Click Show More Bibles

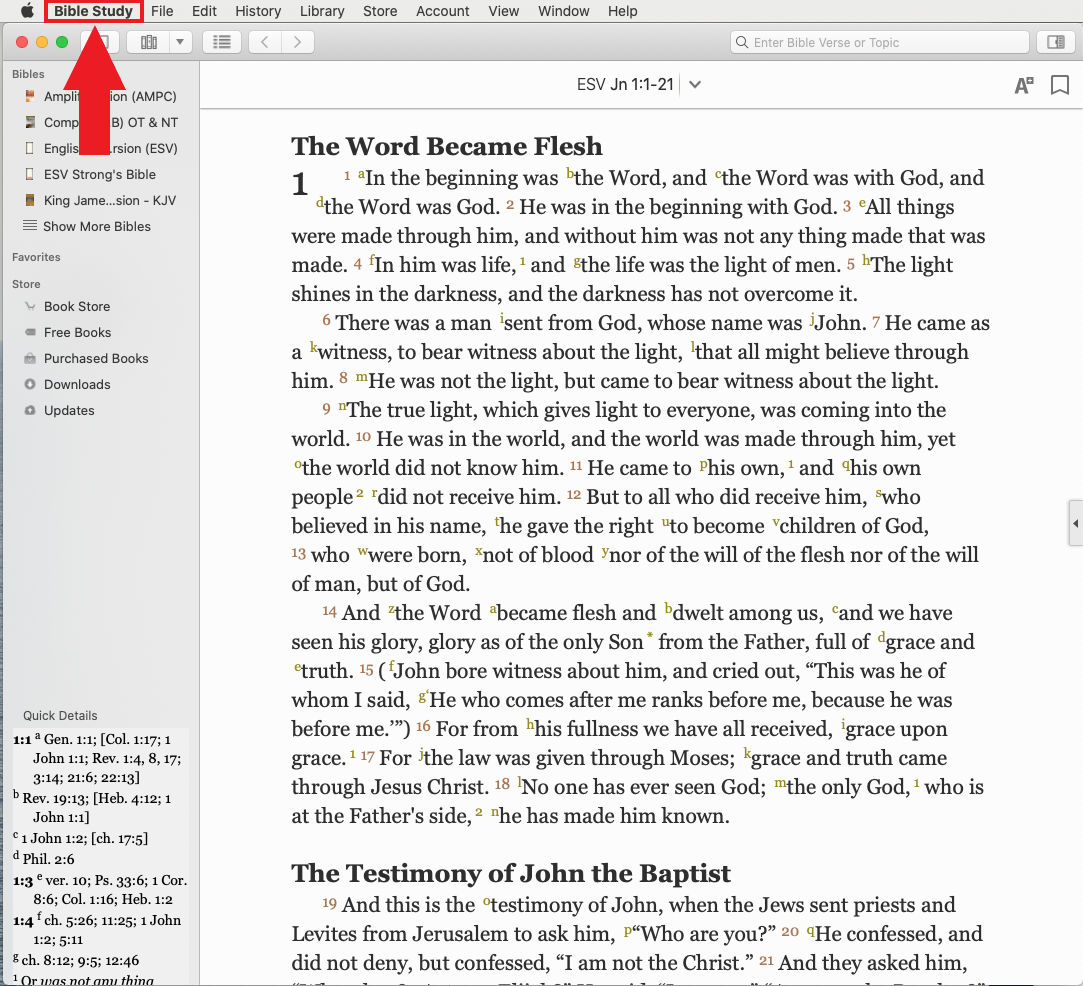coord(97,226)
